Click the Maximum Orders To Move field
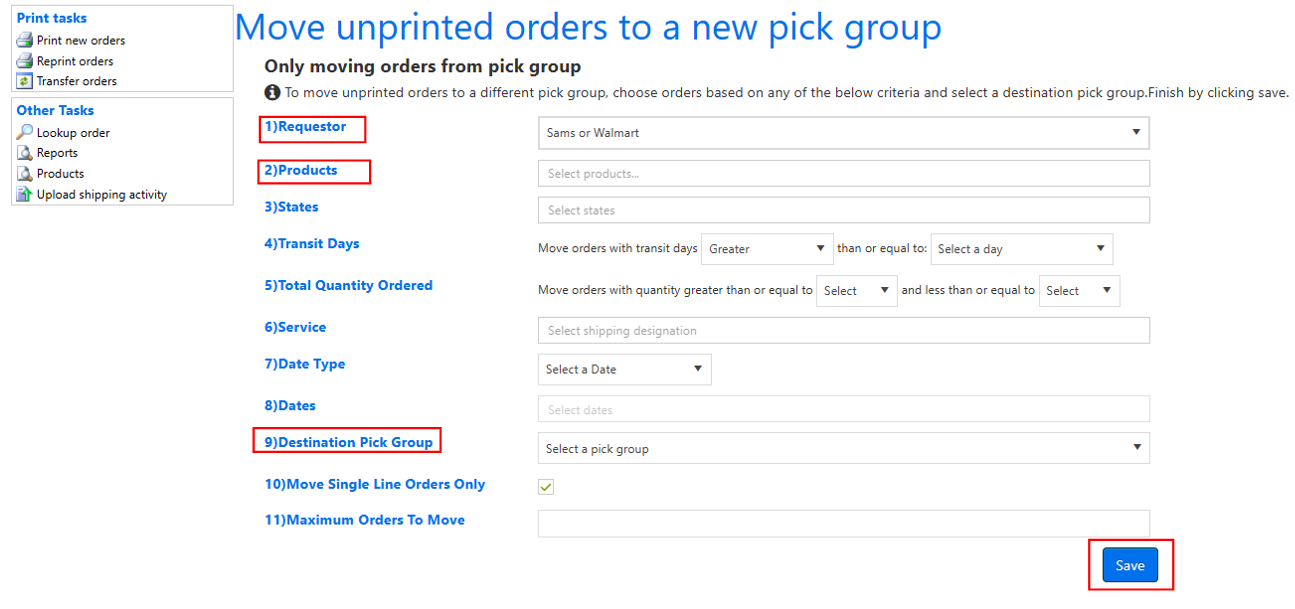The image size is (1295, 609). coord(844,524)
